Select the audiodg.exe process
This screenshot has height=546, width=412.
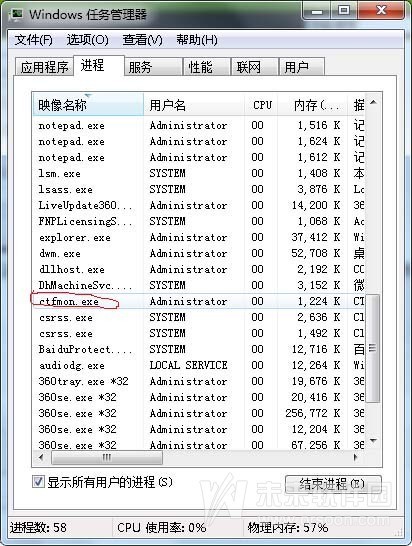point(199,365)
